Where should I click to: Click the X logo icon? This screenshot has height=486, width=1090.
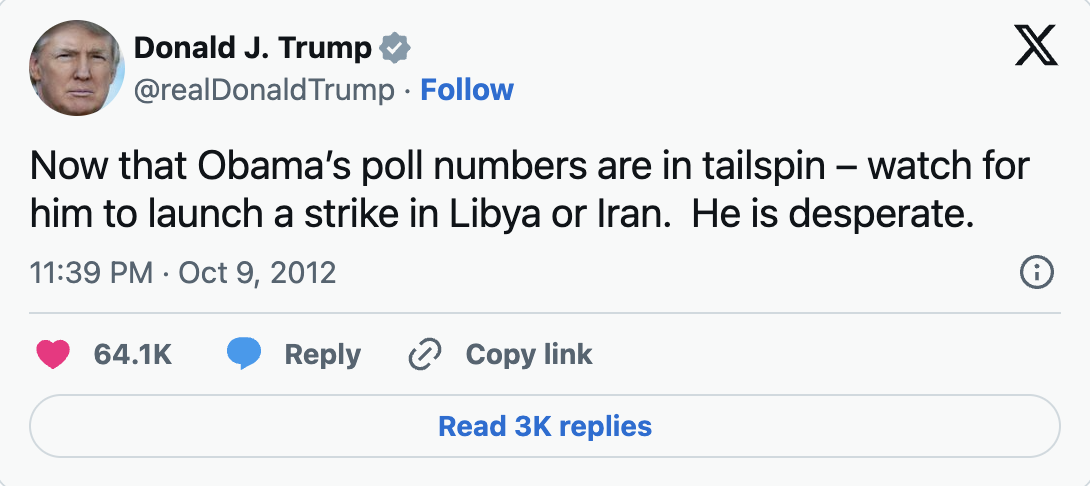pyautogui.click(x=1036, y=47)
